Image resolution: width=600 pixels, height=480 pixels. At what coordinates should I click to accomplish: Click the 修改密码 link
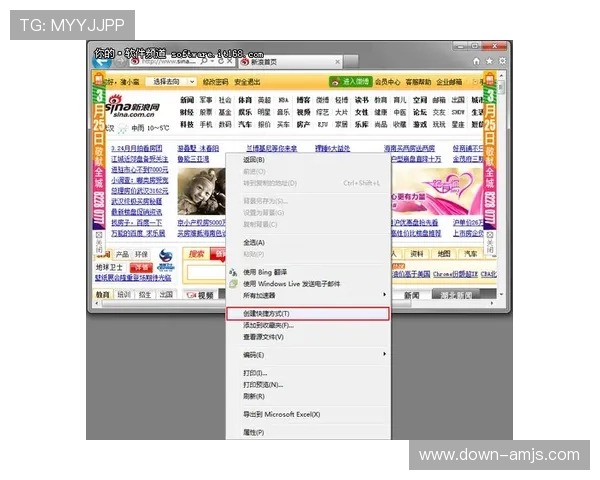[x=215, y=82]
